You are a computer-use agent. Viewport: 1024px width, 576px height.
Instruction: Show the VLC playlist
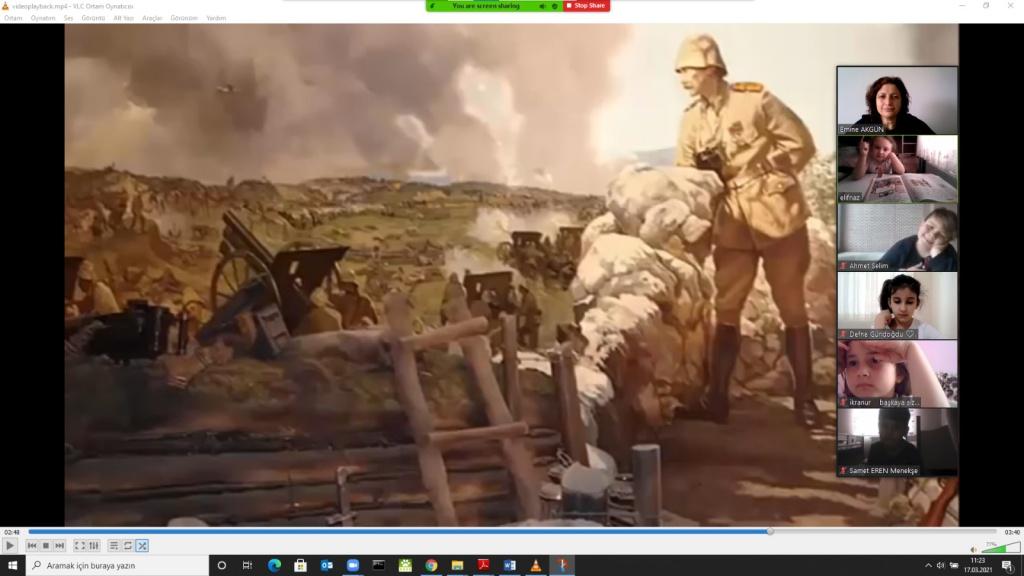[114, 545]
